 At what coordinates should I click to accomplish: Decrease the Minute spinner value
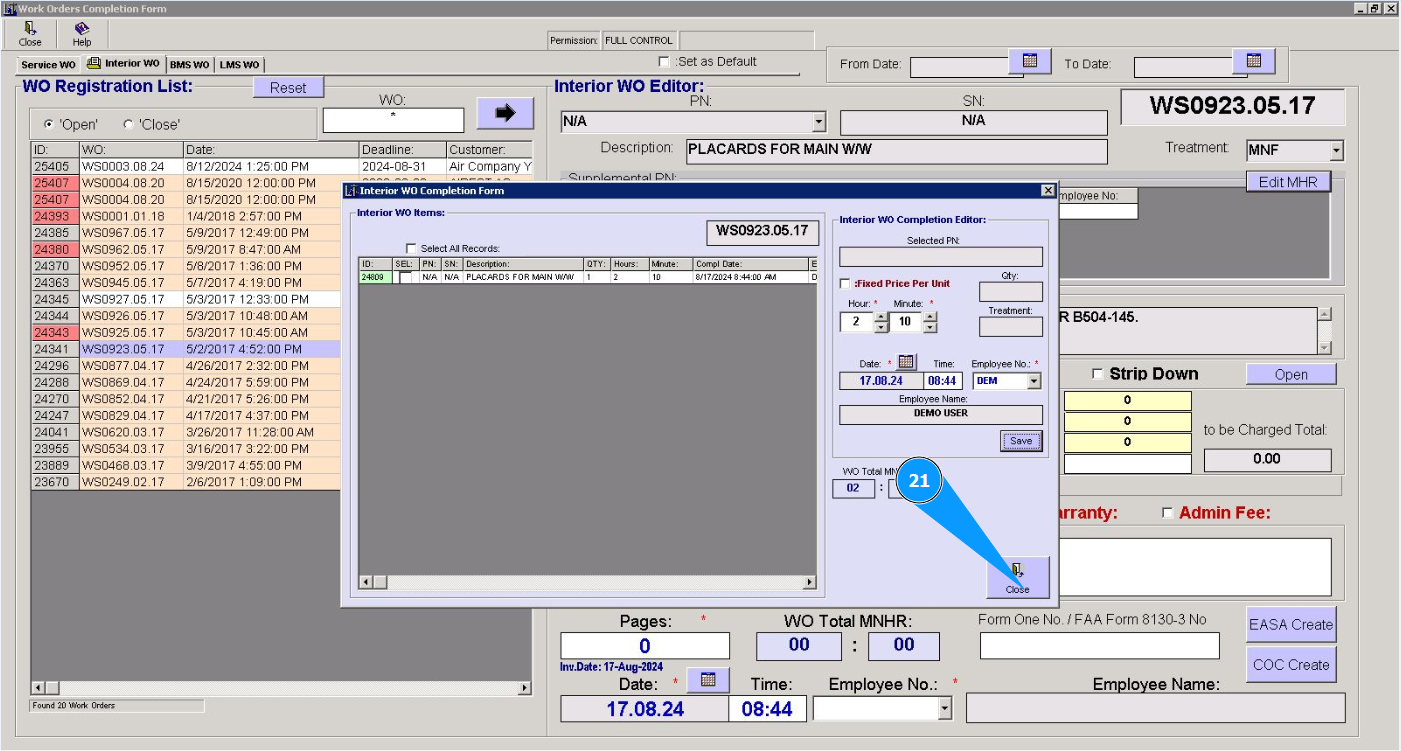coord(930,327)
